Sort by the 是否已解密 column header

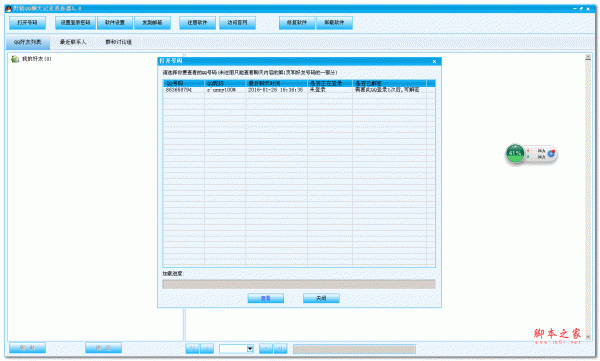click(390, 83)
